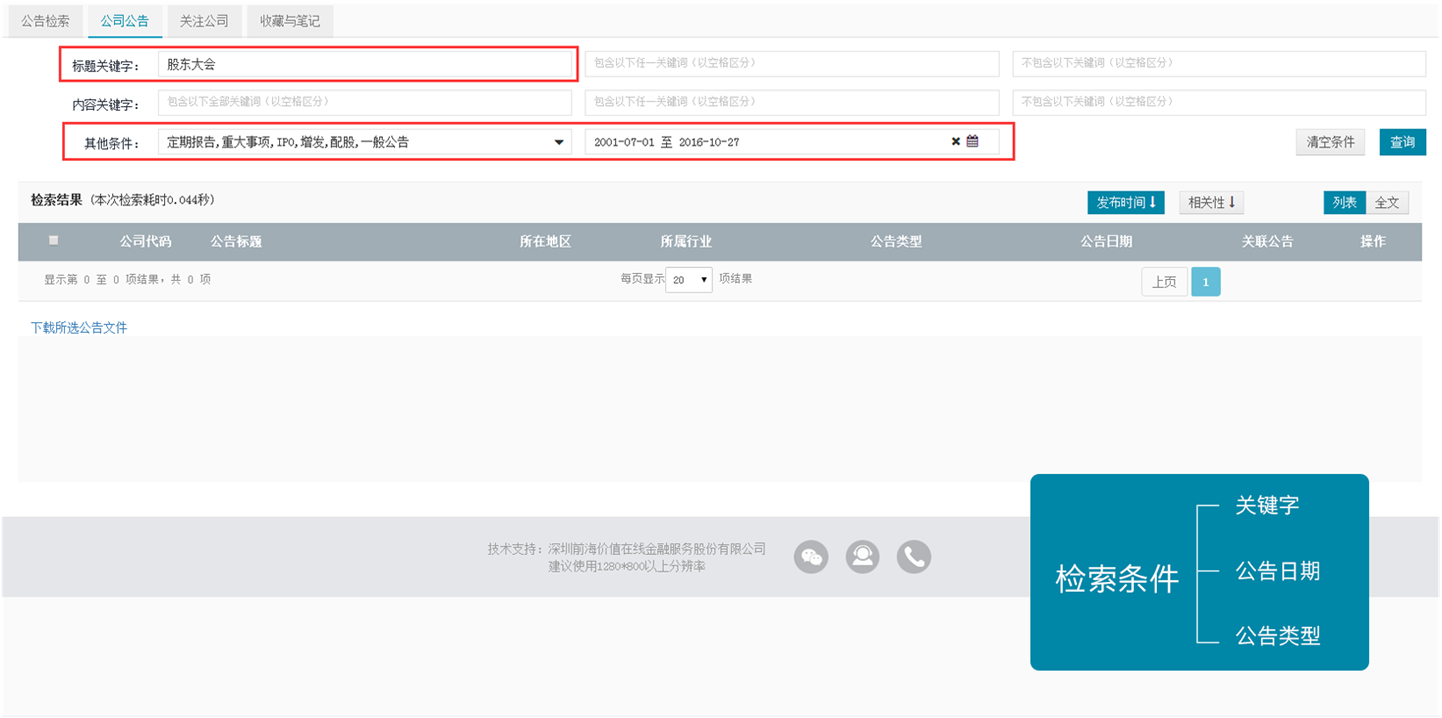Open the 公告检索 tab

[x=46, y=20]
